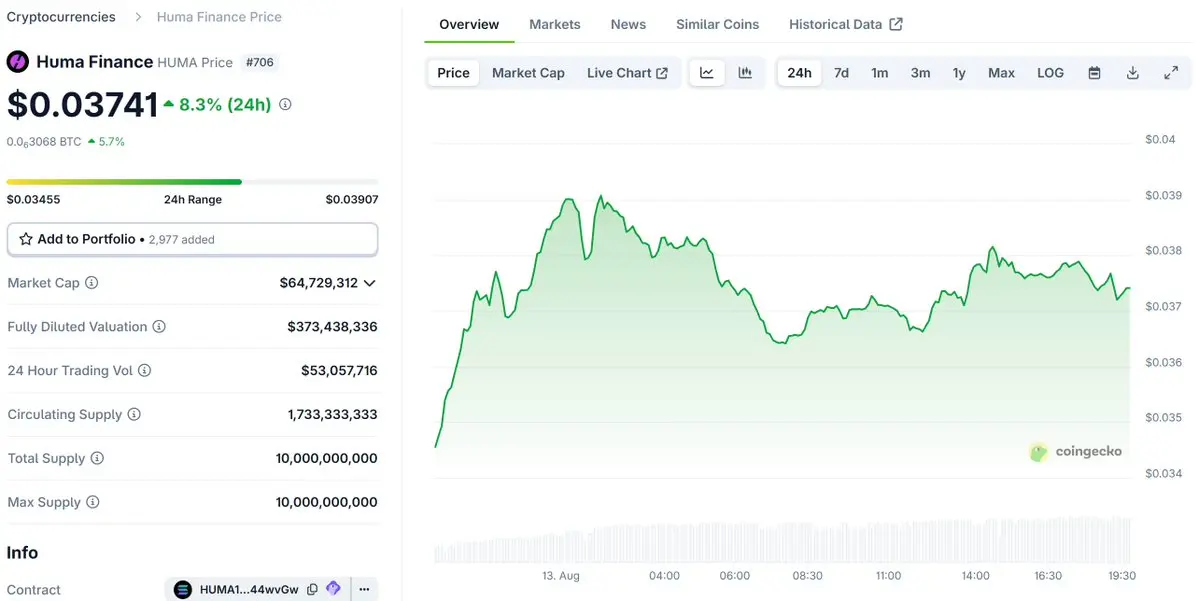
Task: Set chart range to 24h
Action: pyautogui.click(x=799, y=73)
